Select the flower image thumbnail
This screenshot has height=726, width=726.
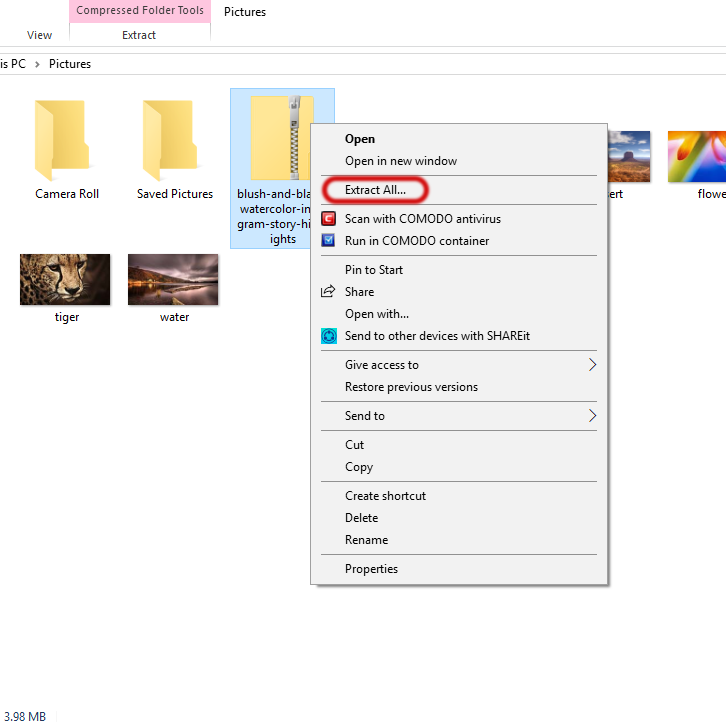coord(697,156)
